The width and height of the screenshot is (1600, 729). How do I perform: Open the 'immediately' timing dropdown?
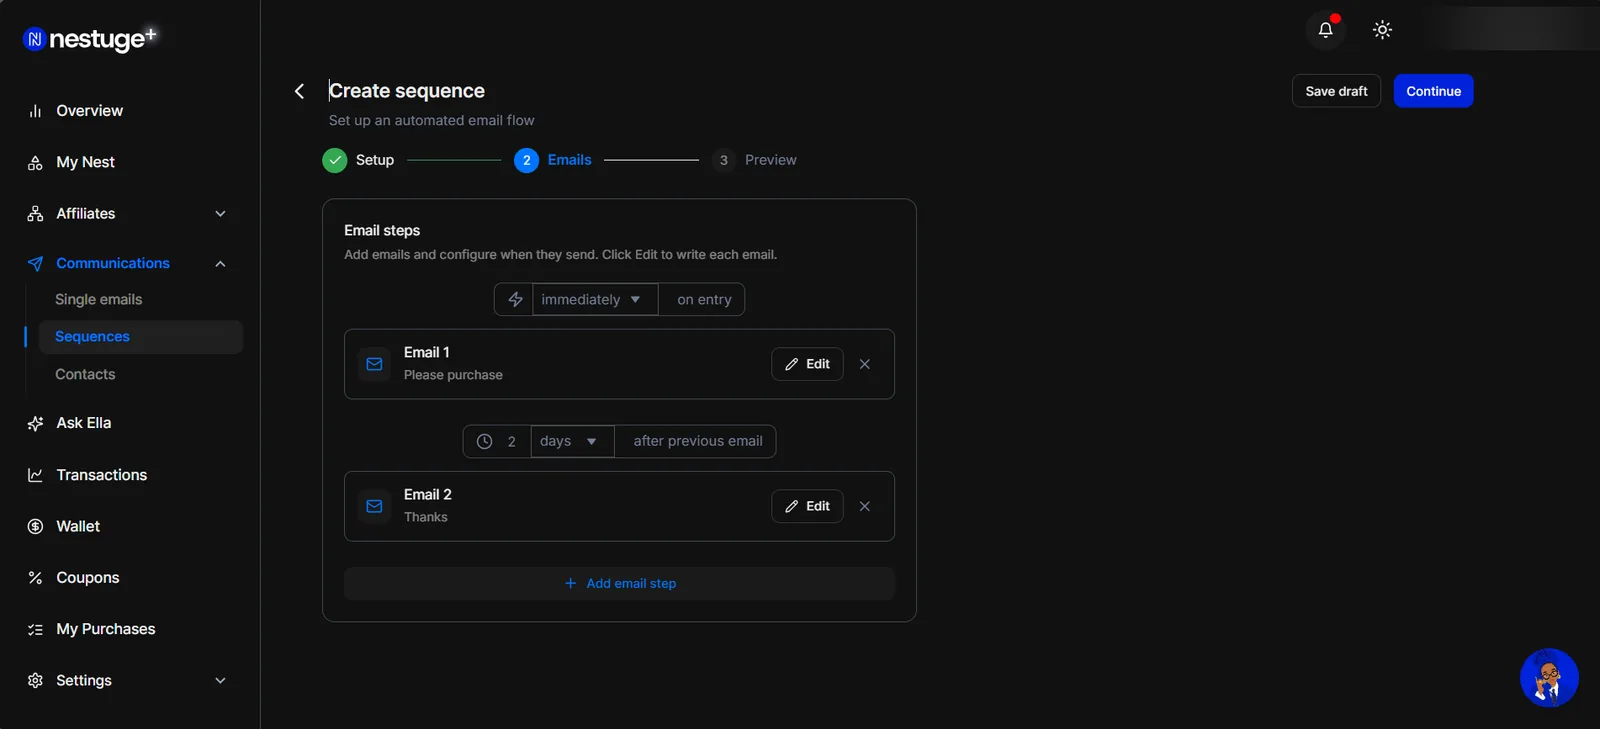click(595, 299)
